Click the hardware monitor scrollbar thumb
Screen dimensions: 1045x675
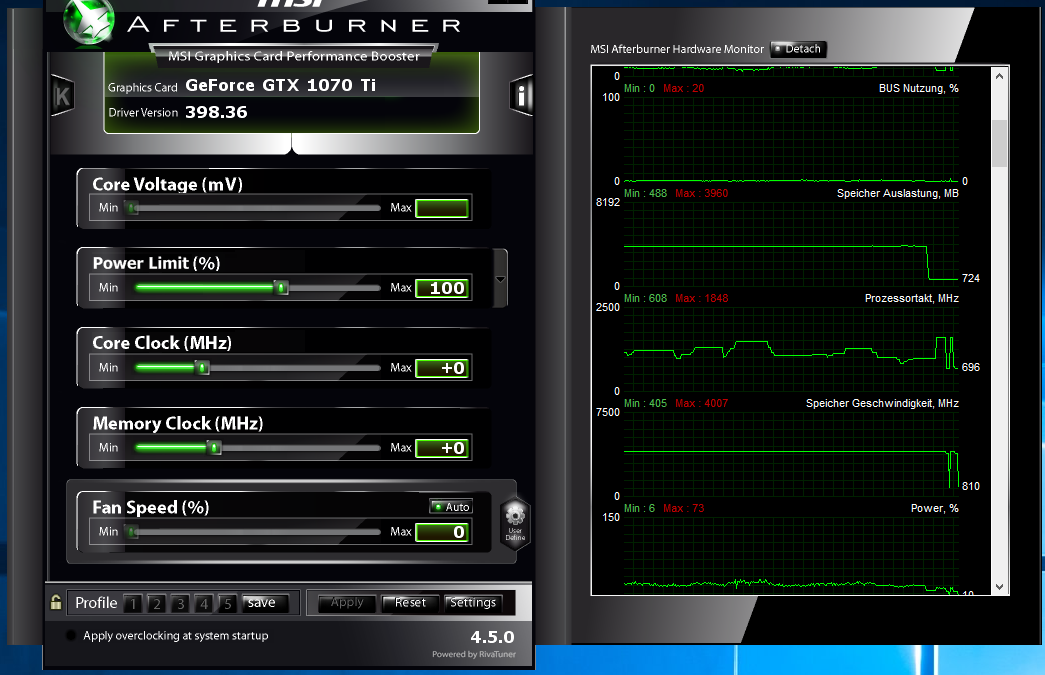[x=999, y=143]
